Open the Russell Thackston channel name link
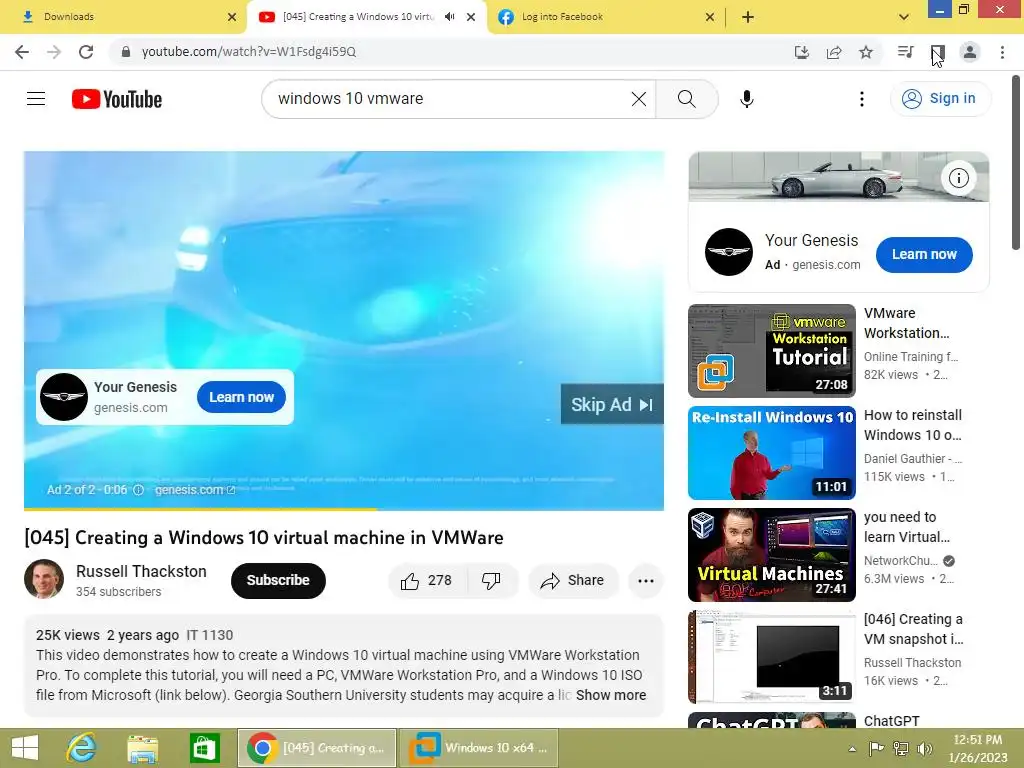Screen dimensions: 1024x768 coord(141,571)
